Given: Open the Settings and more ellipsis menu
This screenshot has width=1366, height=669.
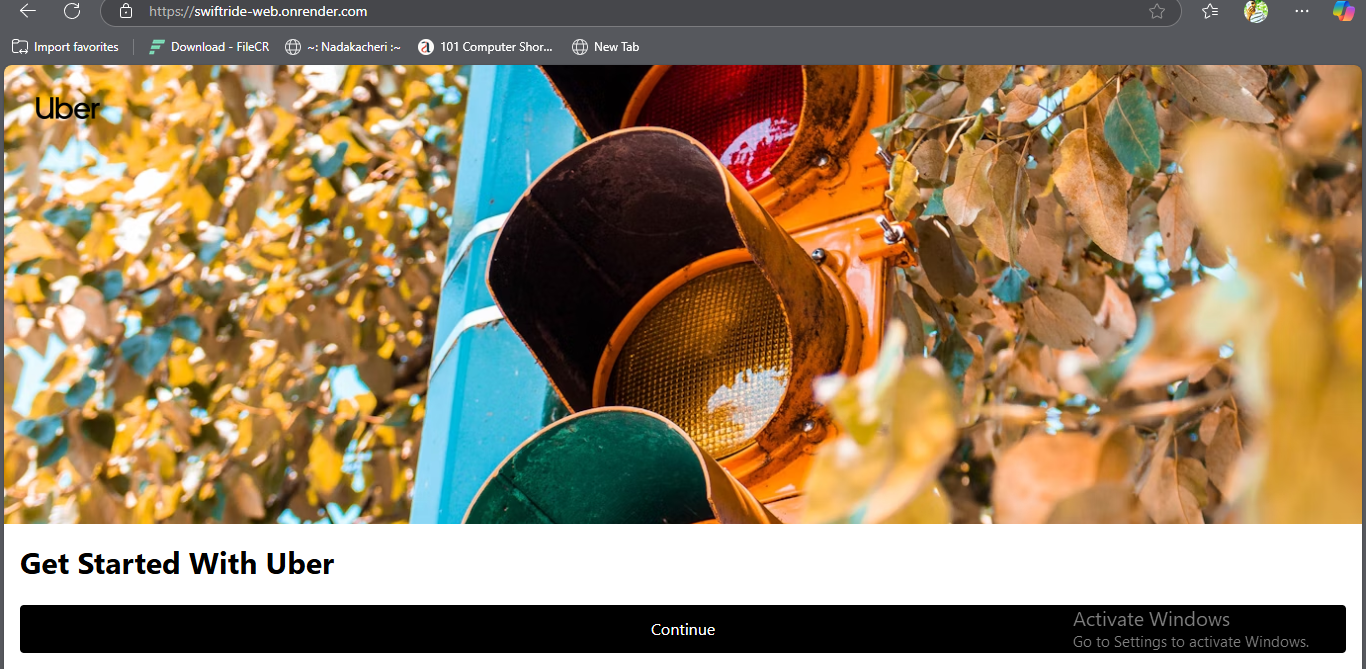Looking at the screenshot, I should pos(1301,11).
